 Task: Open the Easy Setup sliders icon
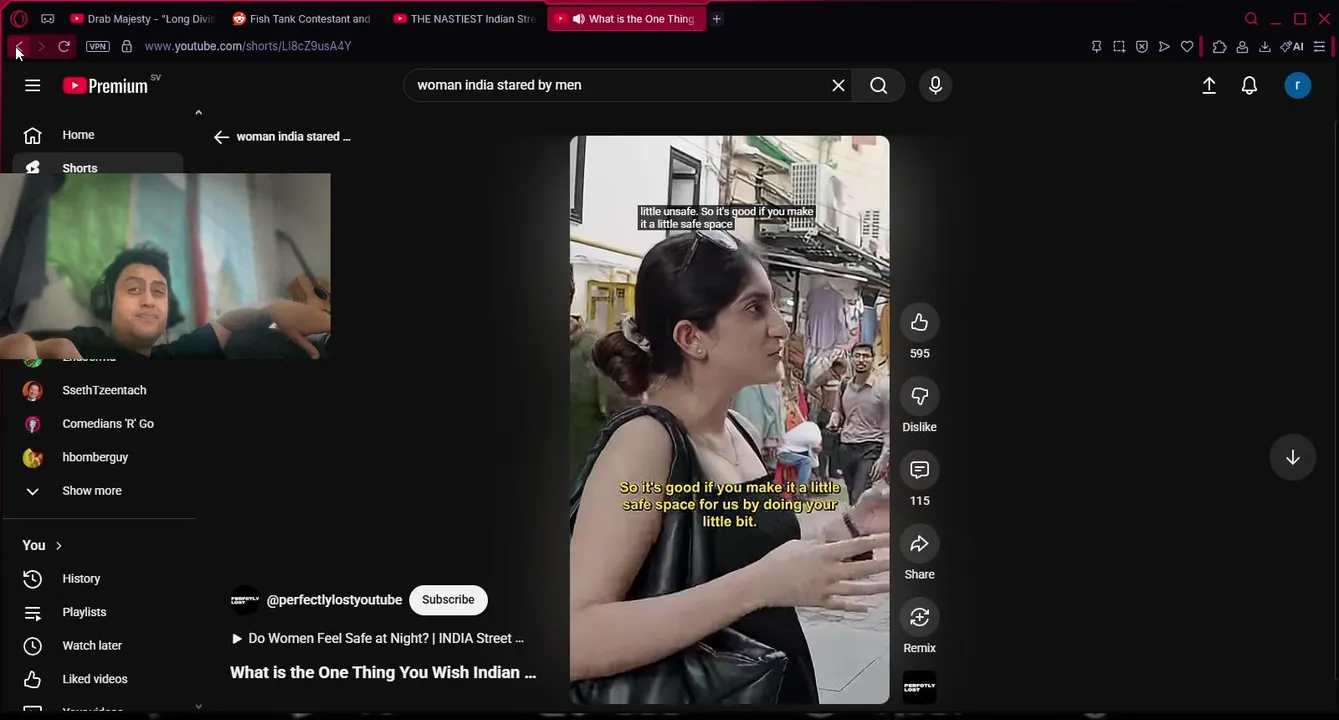click(x=1320, y=46)
